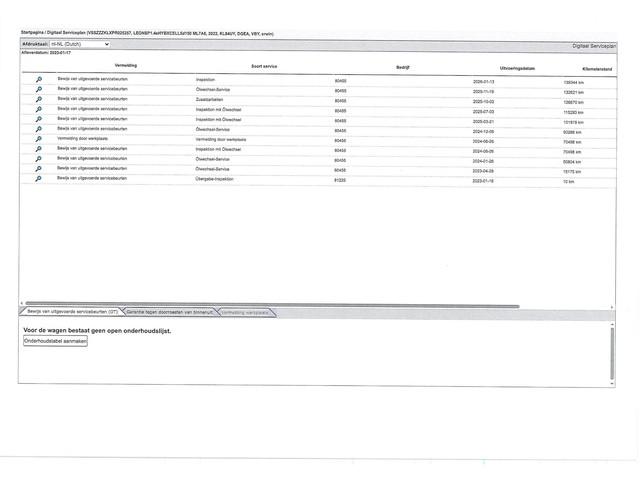
Task: Sort by the Uitvoeringsdatum column header
Action: point(517,68)
